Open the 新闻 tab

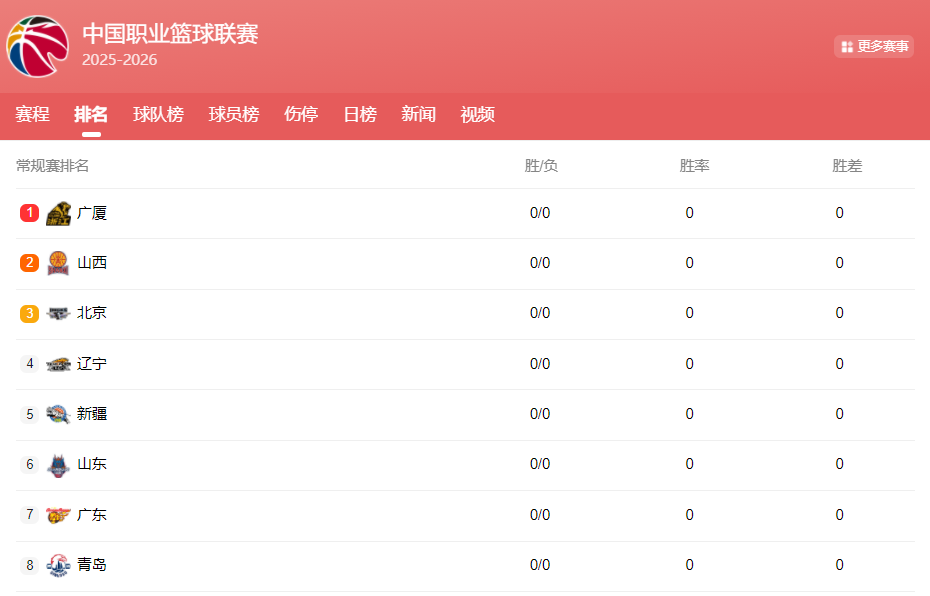coord(417,114)
